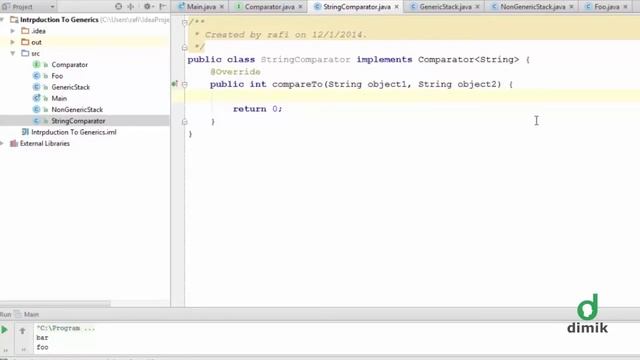640x360 pixels.
Task: Close the GenericStack.java tab
Action: click(477, 7)
